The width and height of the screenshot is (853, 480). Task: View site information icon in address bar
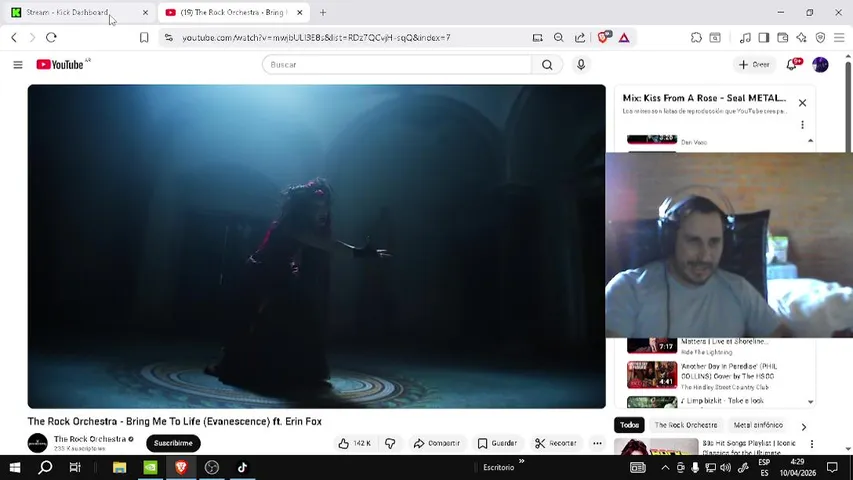(x=169, y=38)
